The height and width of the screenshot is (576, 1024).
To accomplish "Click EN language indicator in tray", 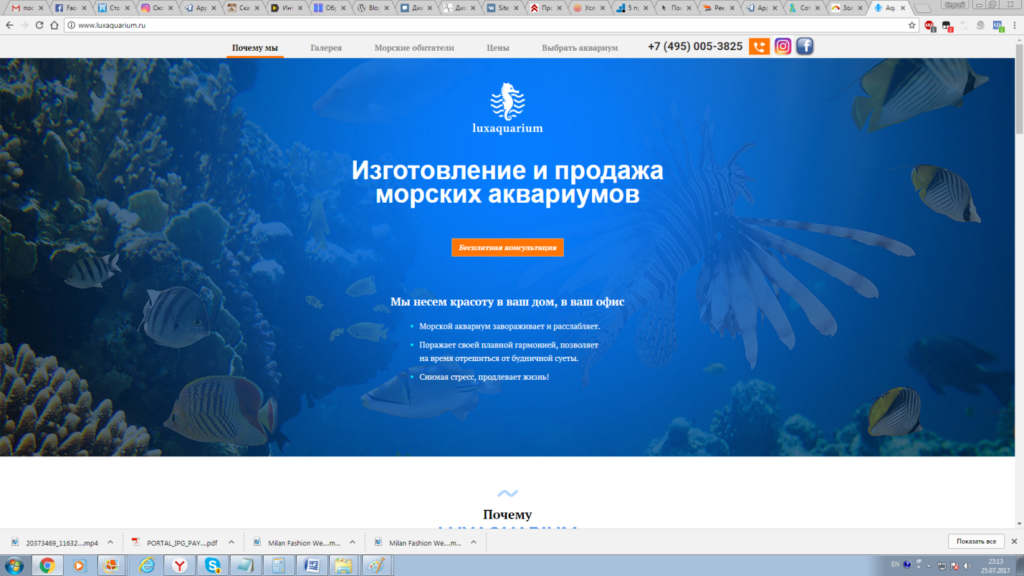I will click(895, 564).
